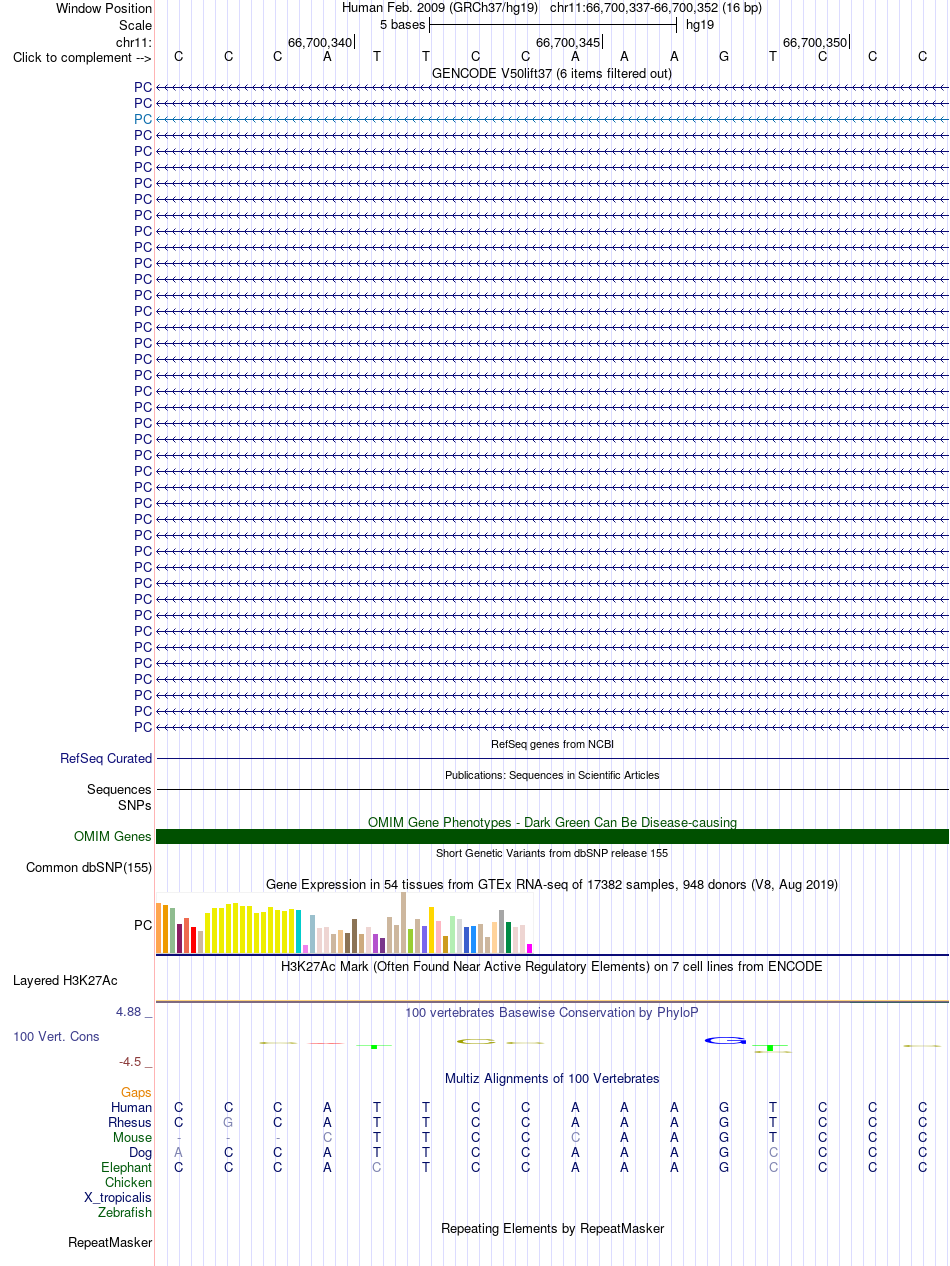
Task: Select the Chicken alignment row label
Action: pos(128,1183)
